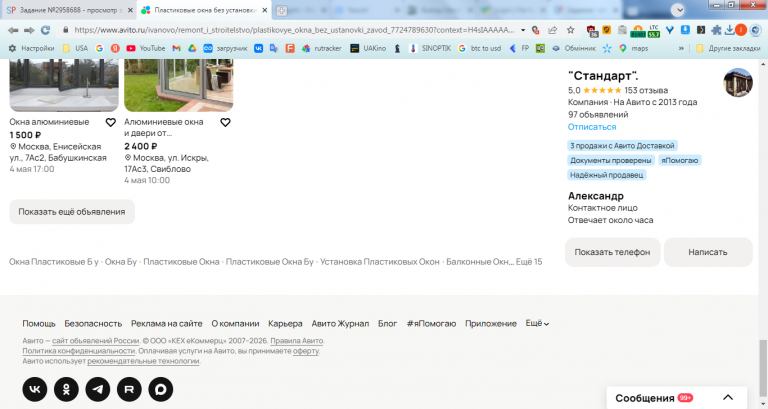Open the 153 отзыва reviews link
Image resolution: width=768 pixels, height=409 pixels.
(646, 90)
